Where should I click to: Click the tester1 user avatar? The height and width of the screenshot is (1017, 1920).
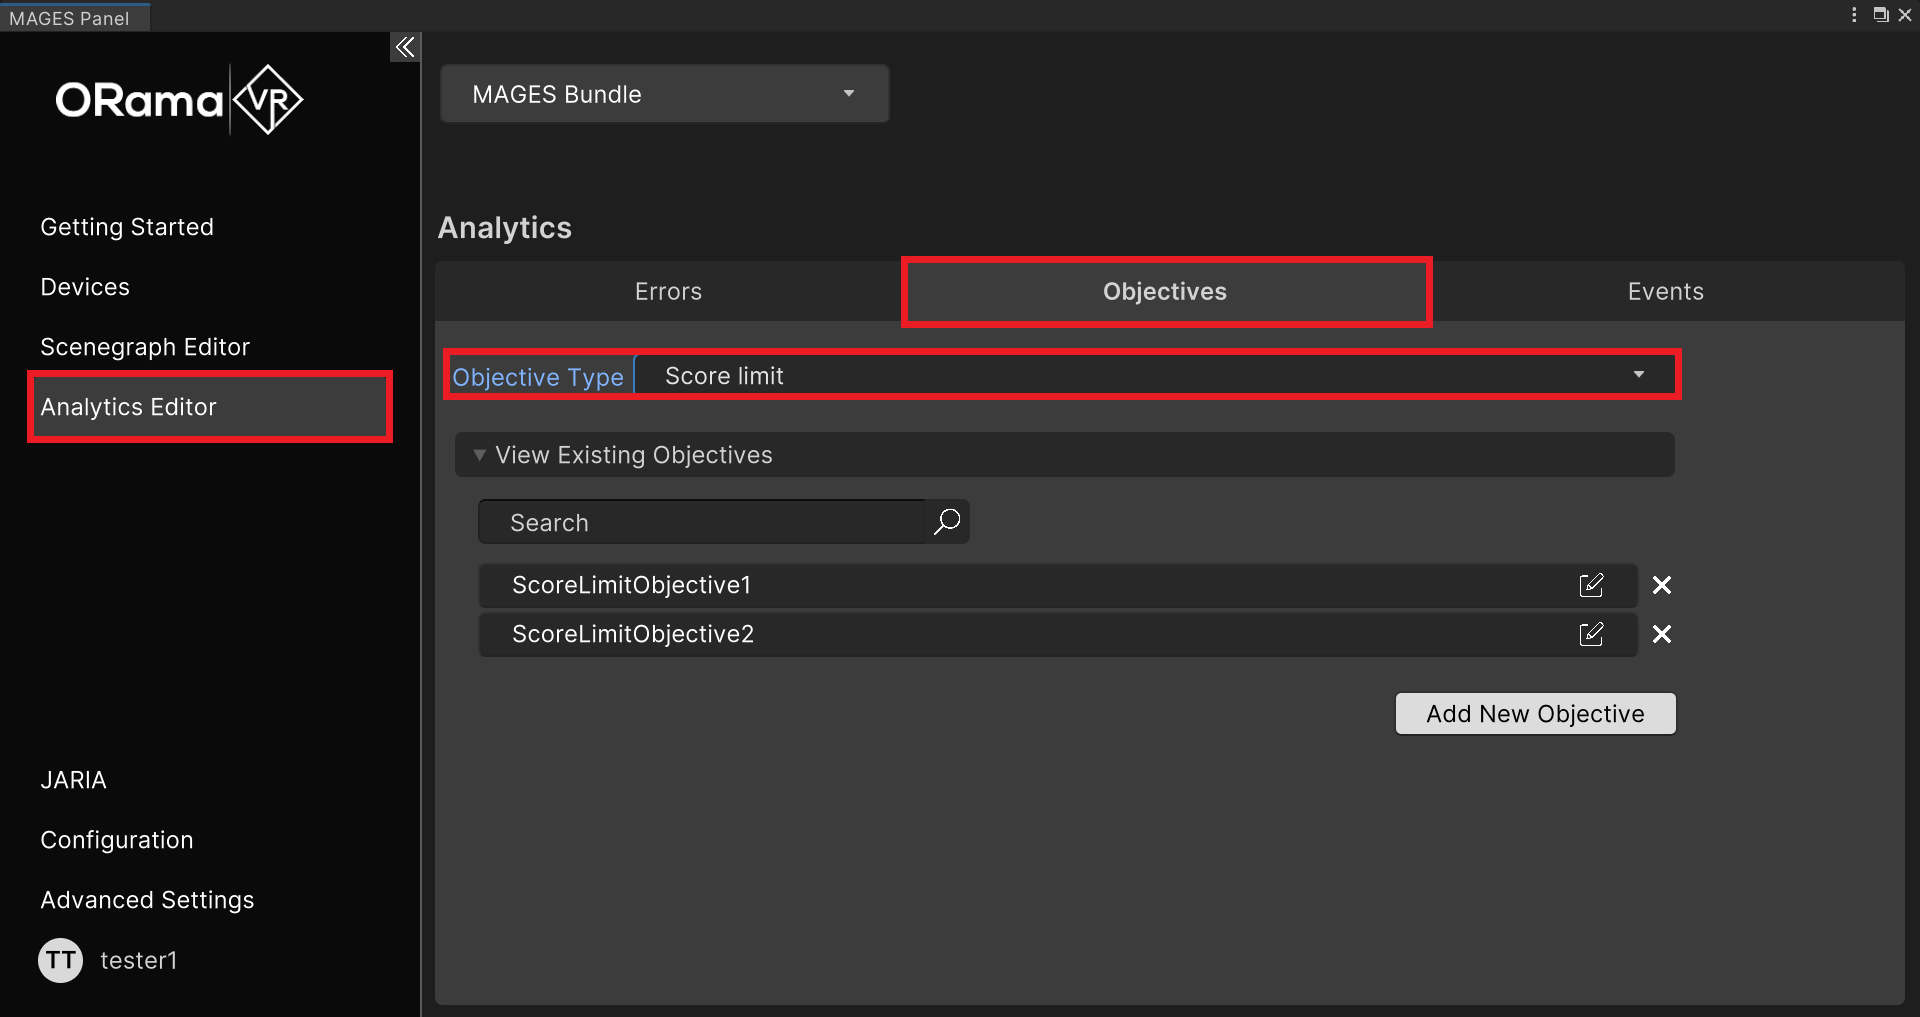click(61, 960)
